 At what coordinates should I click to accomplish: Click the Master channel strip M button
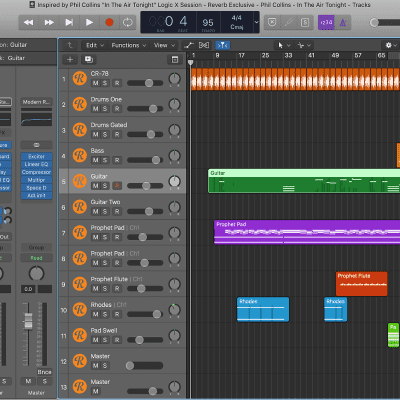click(x=28, y=381)
